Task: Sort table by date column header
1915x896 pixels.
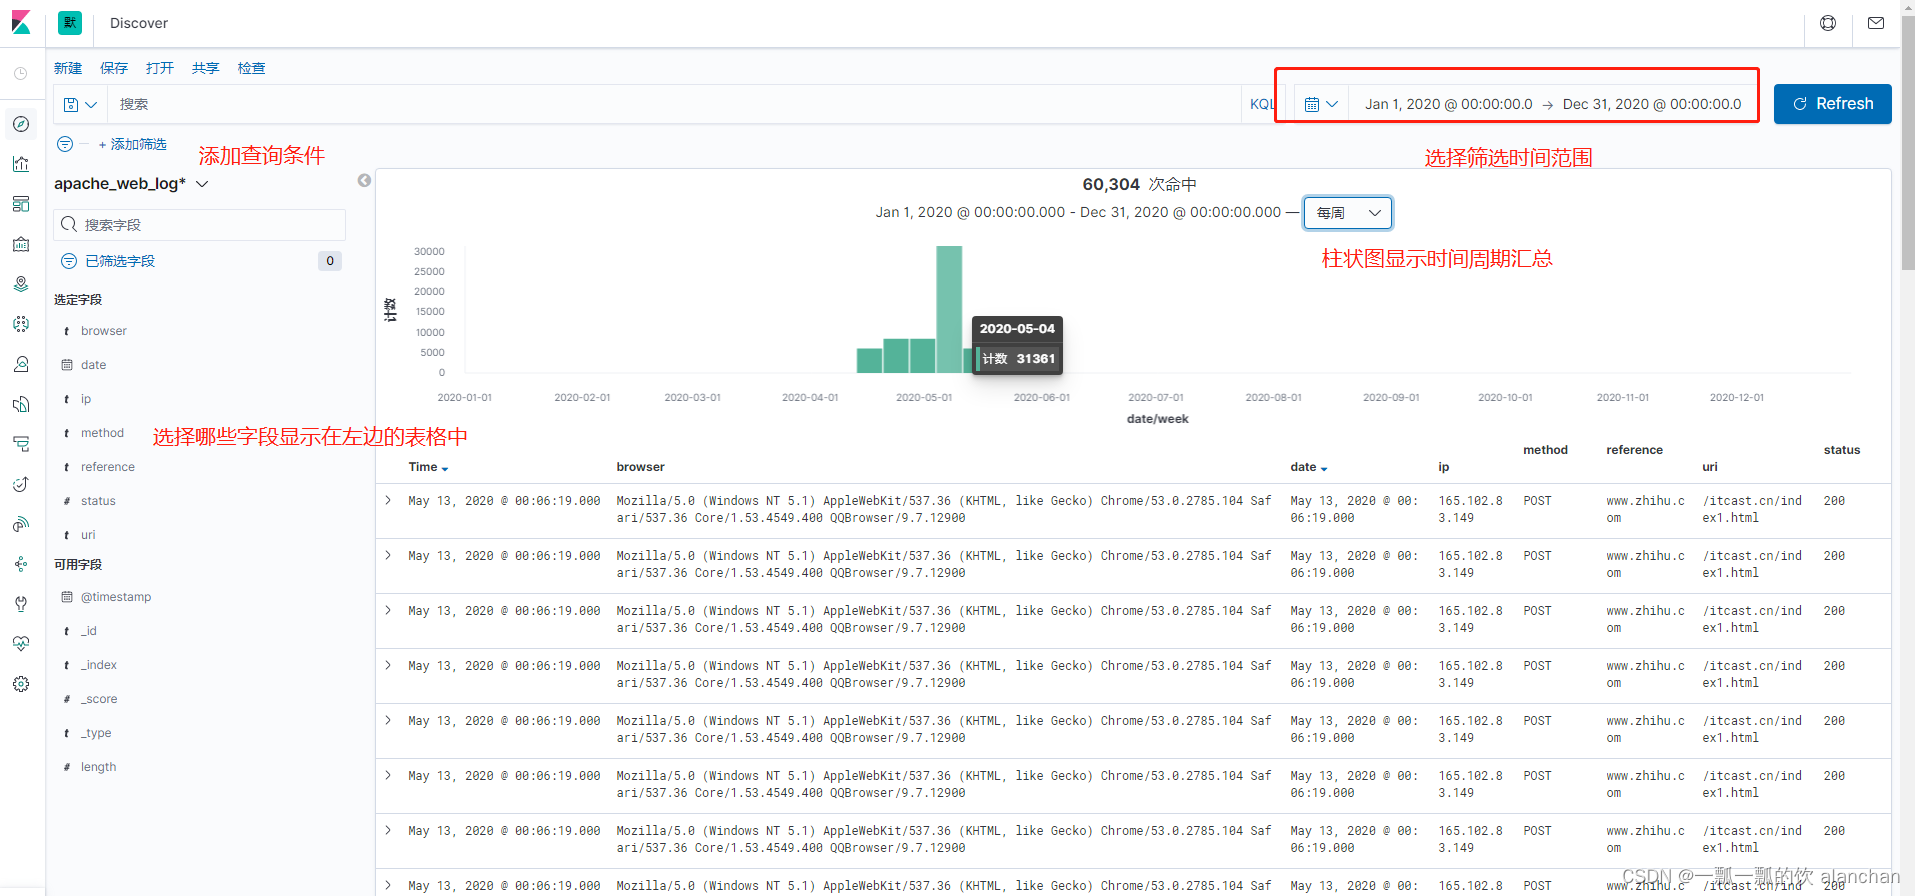Action: click(1308, 467)
